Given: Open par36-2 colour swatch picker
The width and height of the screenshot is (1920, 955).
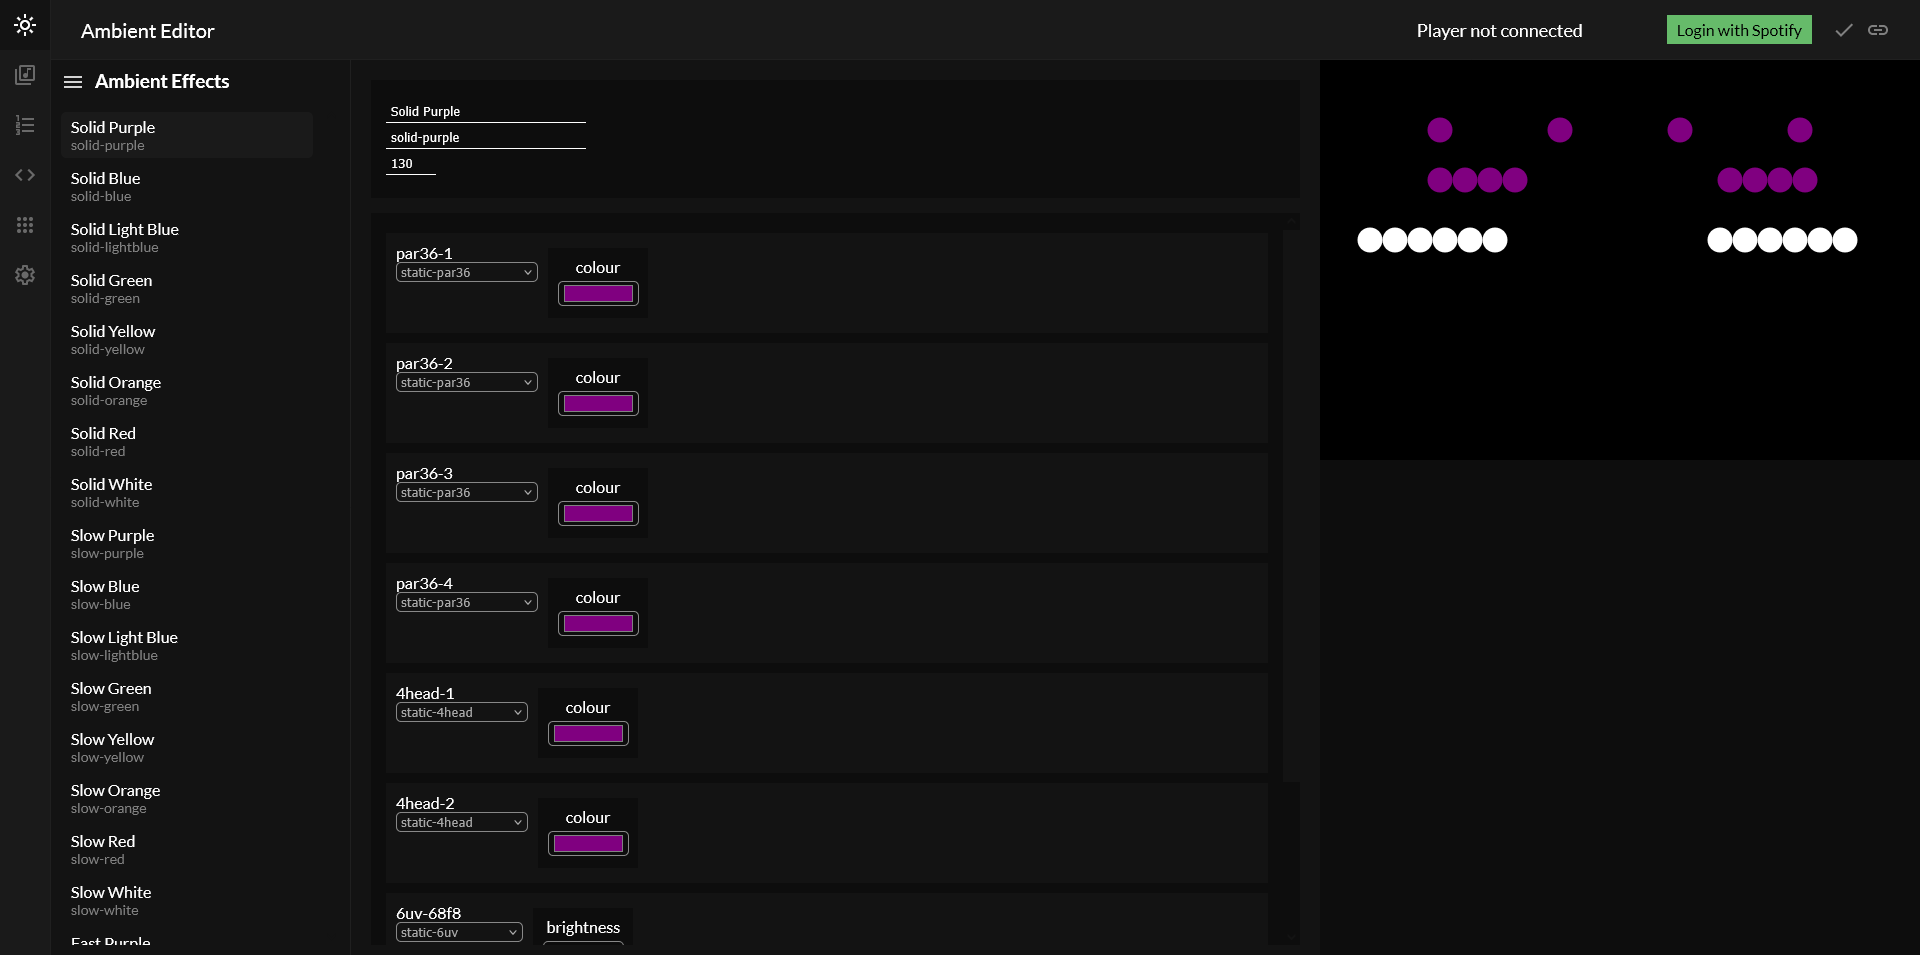Looking at the screenshot, I should pyautogui.click(x=598, y=404).
